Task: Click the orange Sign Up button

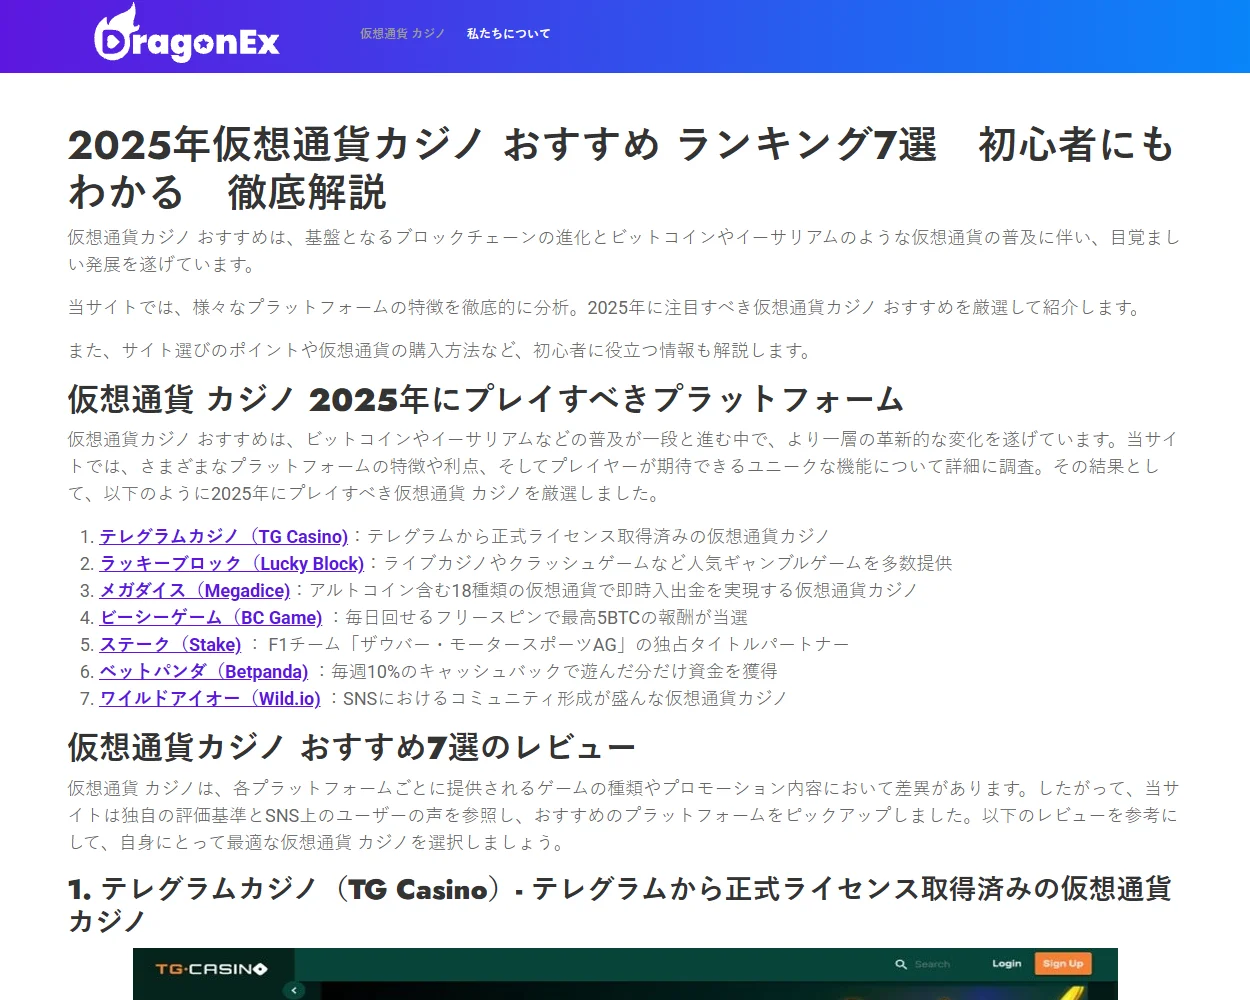Action: (1063, 964)
